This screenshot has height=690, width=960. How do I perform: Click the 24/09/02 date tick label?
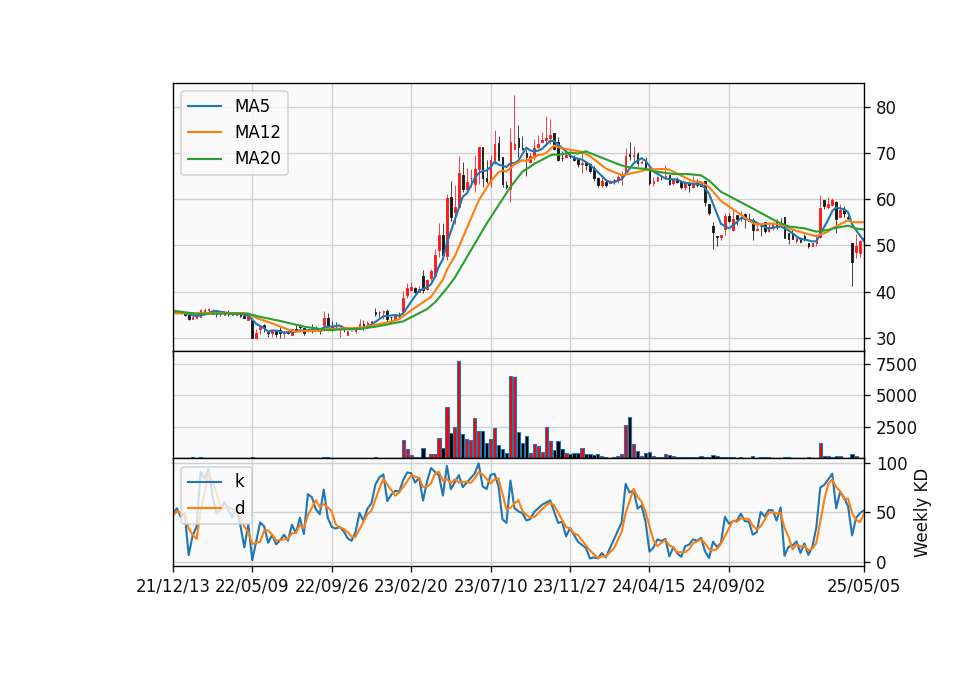[729, 587]
